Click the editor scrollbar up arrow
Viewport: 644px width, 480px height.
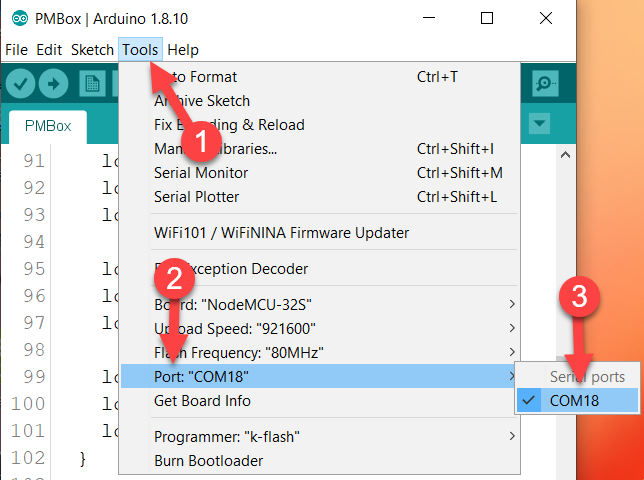click(x=566, y=155)
